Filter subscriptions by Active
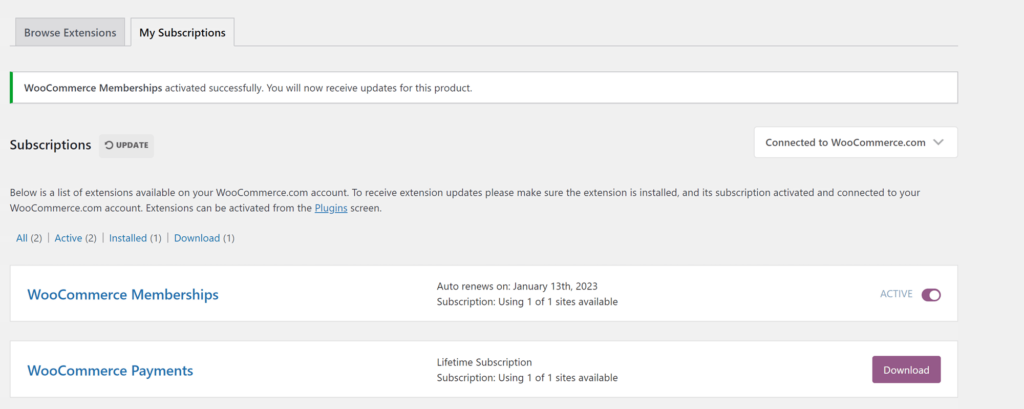 pos(69,238)
